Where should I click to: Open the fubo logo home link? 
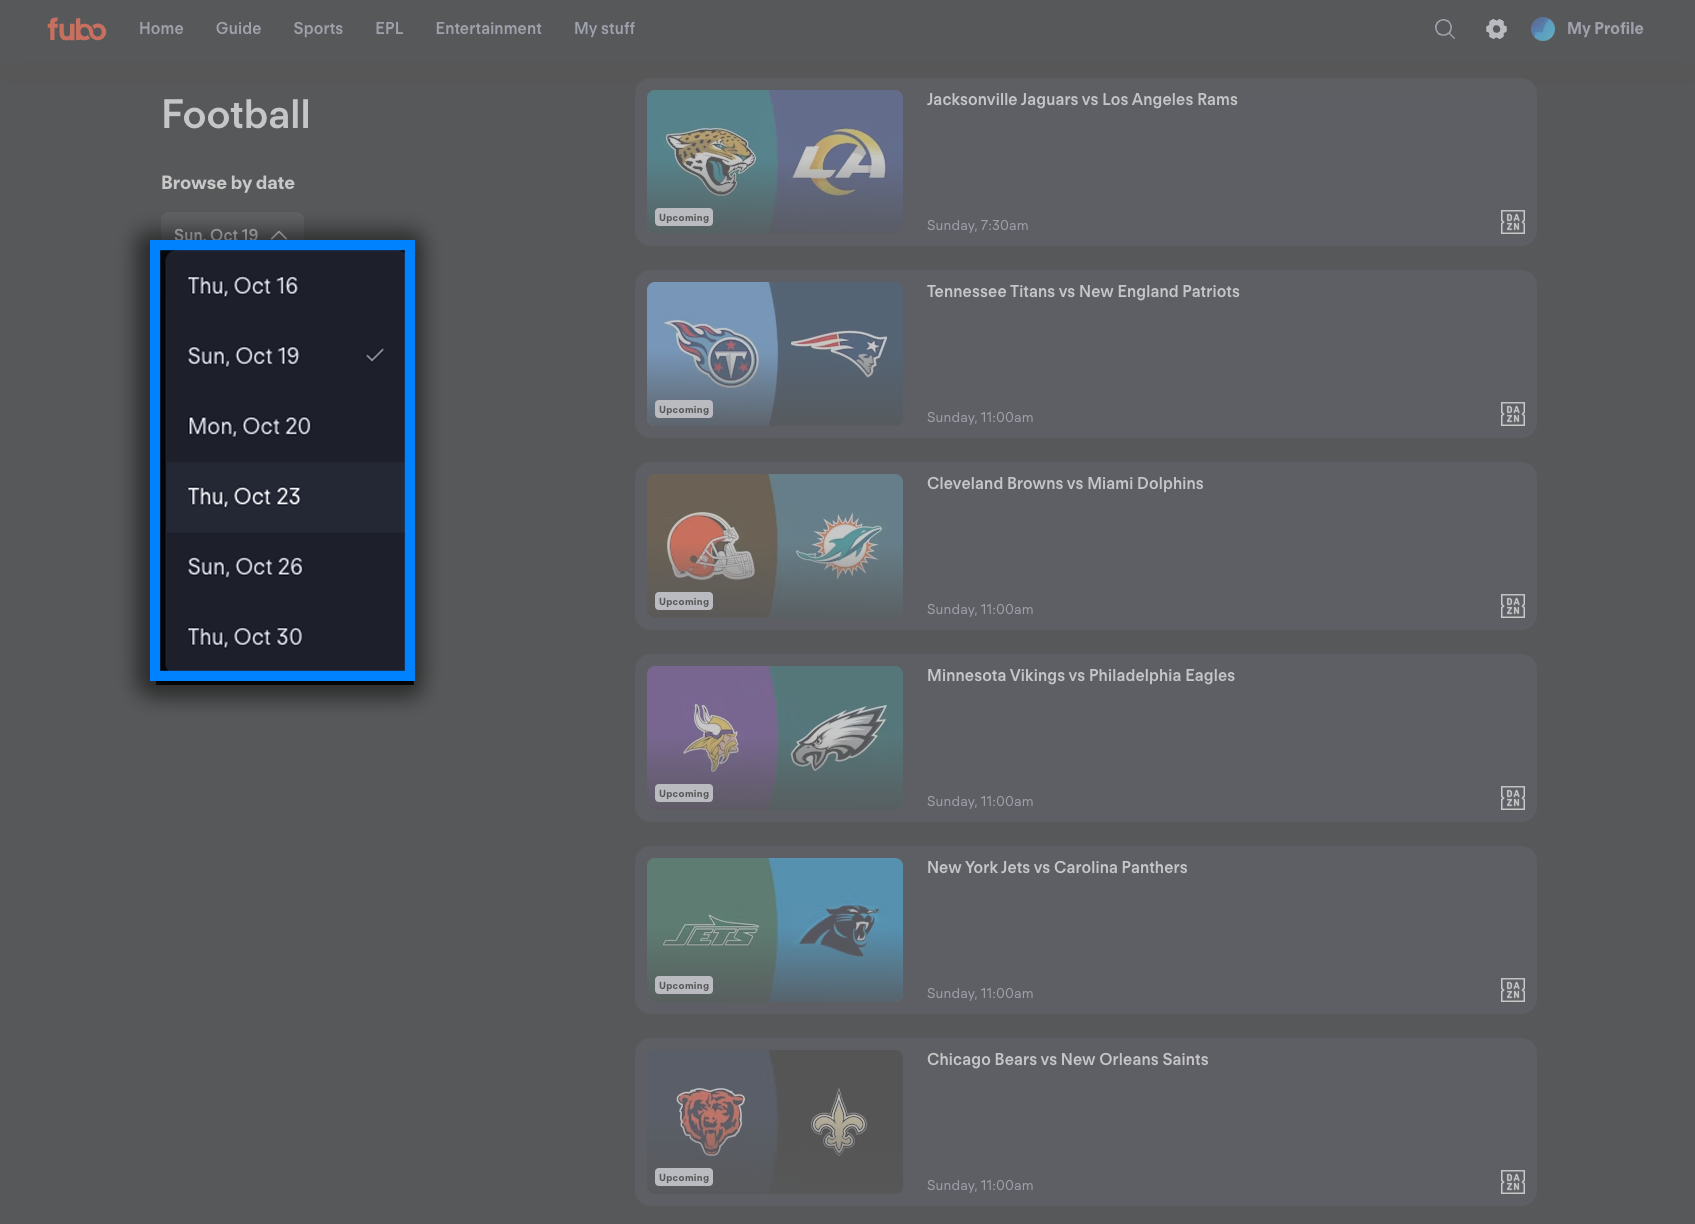tap(77, 29)
